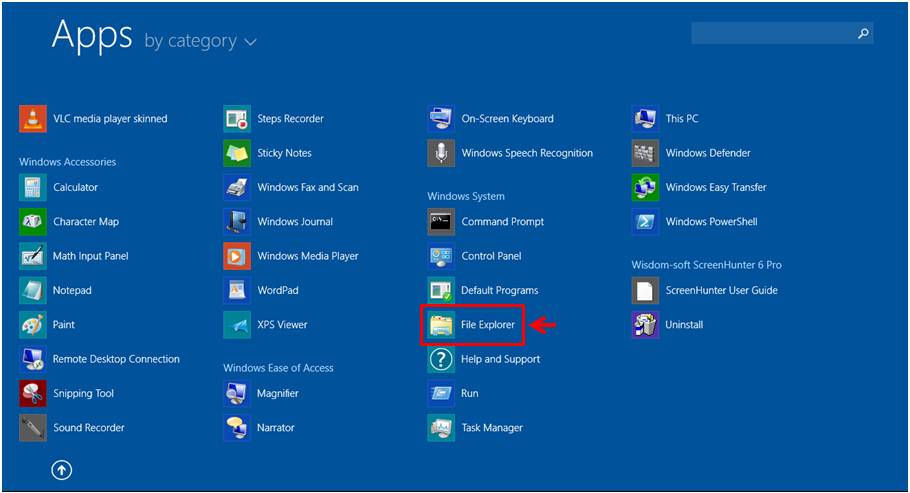Launch Windows Easy Transfer icon
The height and width of the screenshot is (493, 910).
pos(645,188)
